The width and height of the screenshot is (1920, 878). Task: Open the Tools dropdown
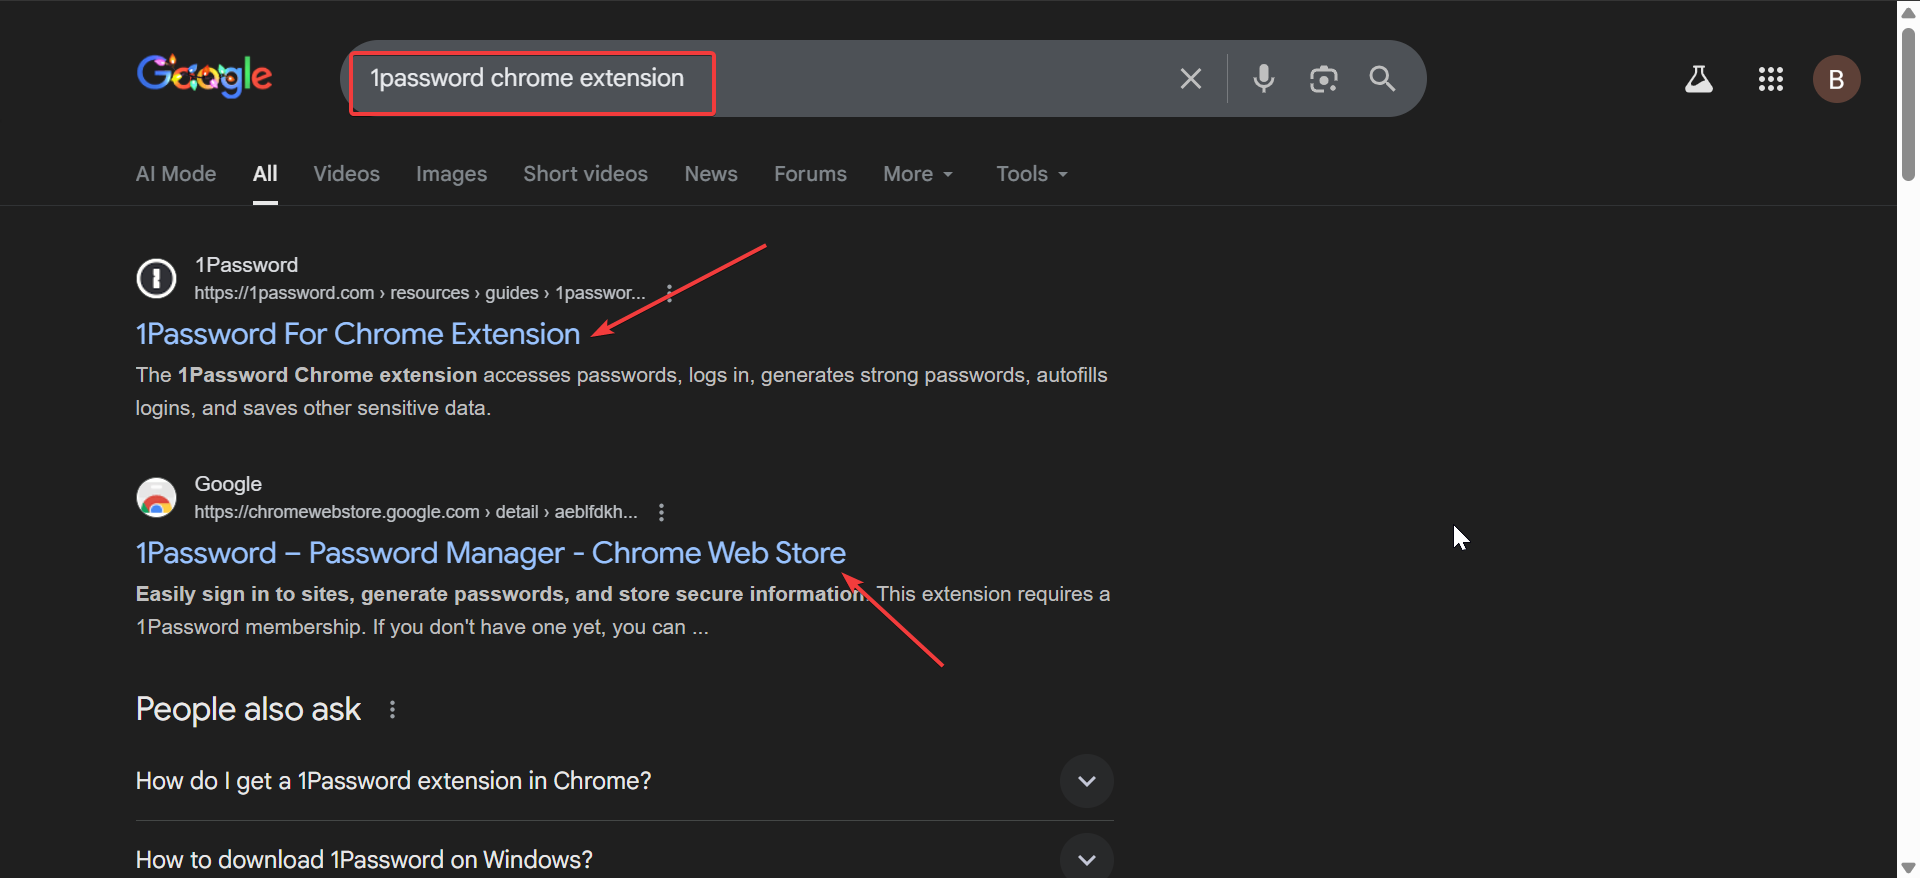pyautogui.click(x=1031, y=174)
